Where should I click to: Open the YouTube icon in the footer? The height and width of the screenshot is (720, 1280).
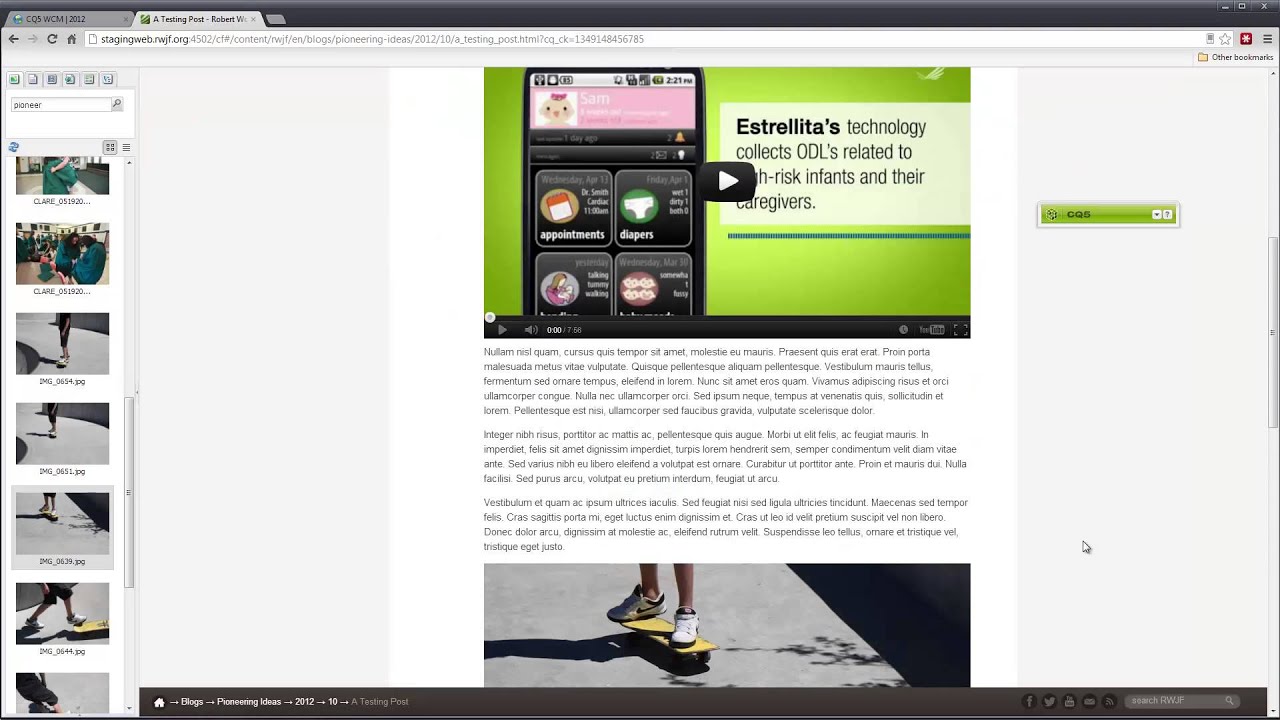[x=1069, y=701]
